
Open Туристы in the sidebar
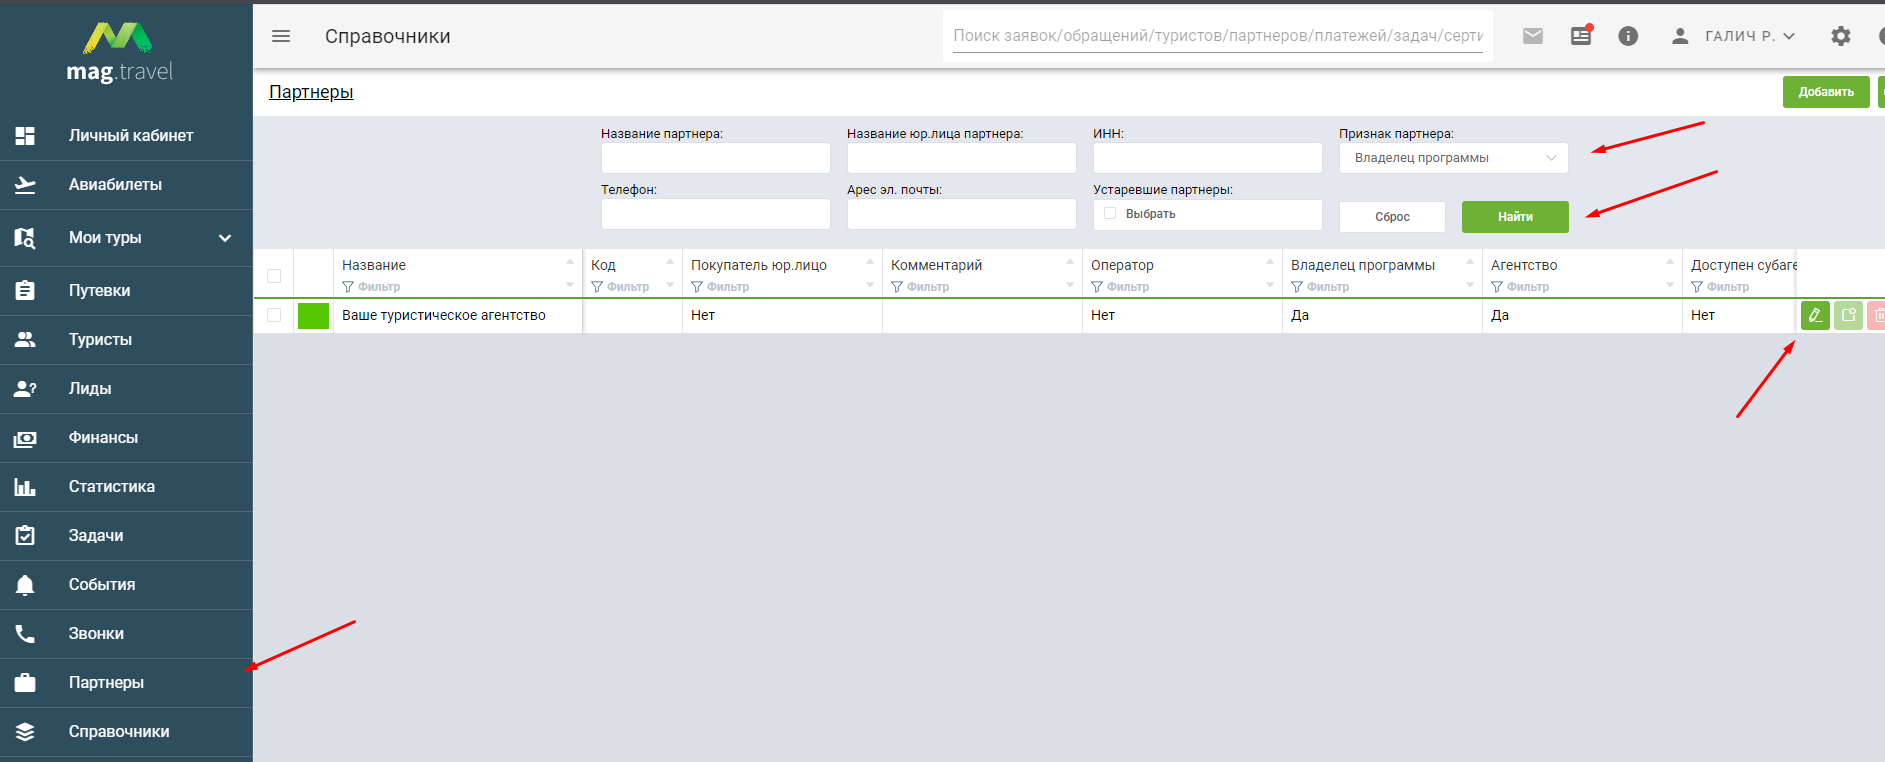point(126,340)
